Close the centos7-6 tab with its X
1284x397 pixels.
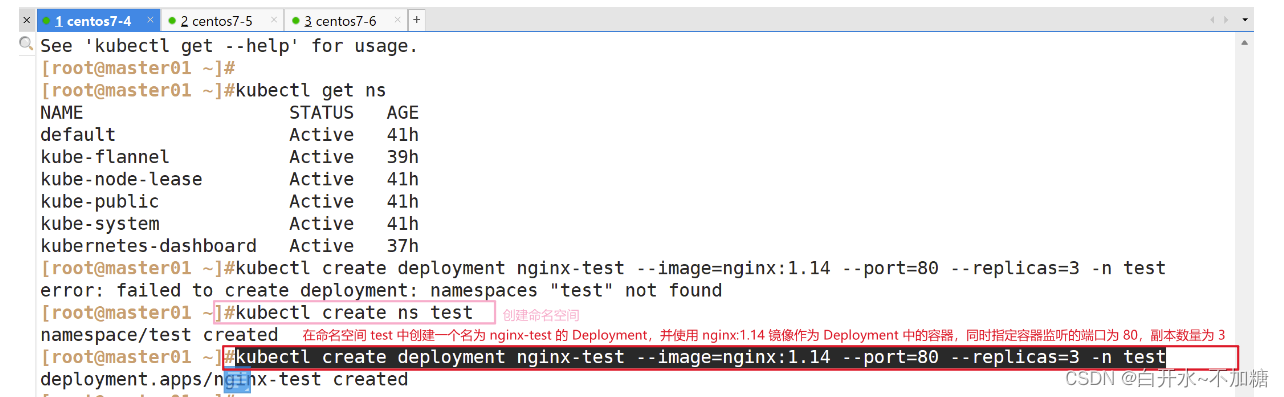397,20
